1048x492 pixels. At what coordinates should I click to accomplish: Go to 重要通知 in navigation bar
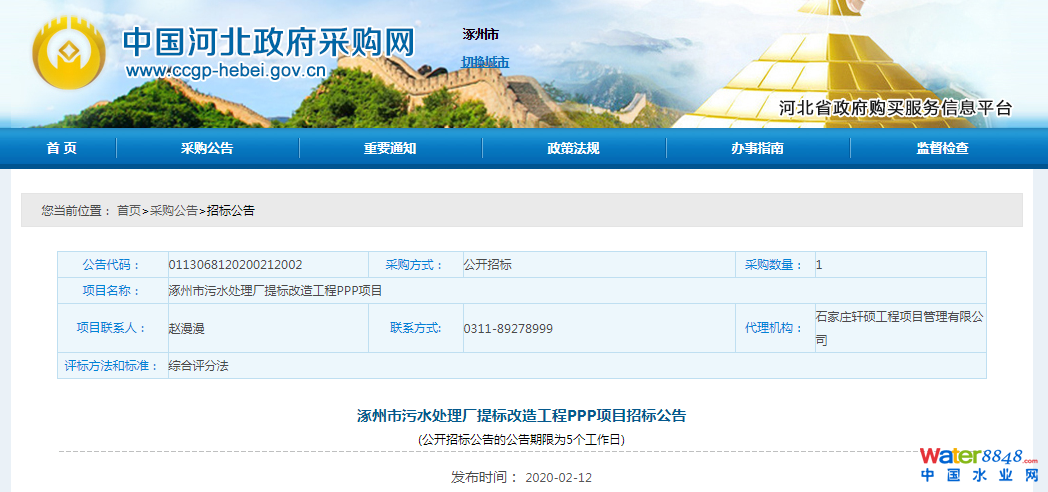click(390, 148)
